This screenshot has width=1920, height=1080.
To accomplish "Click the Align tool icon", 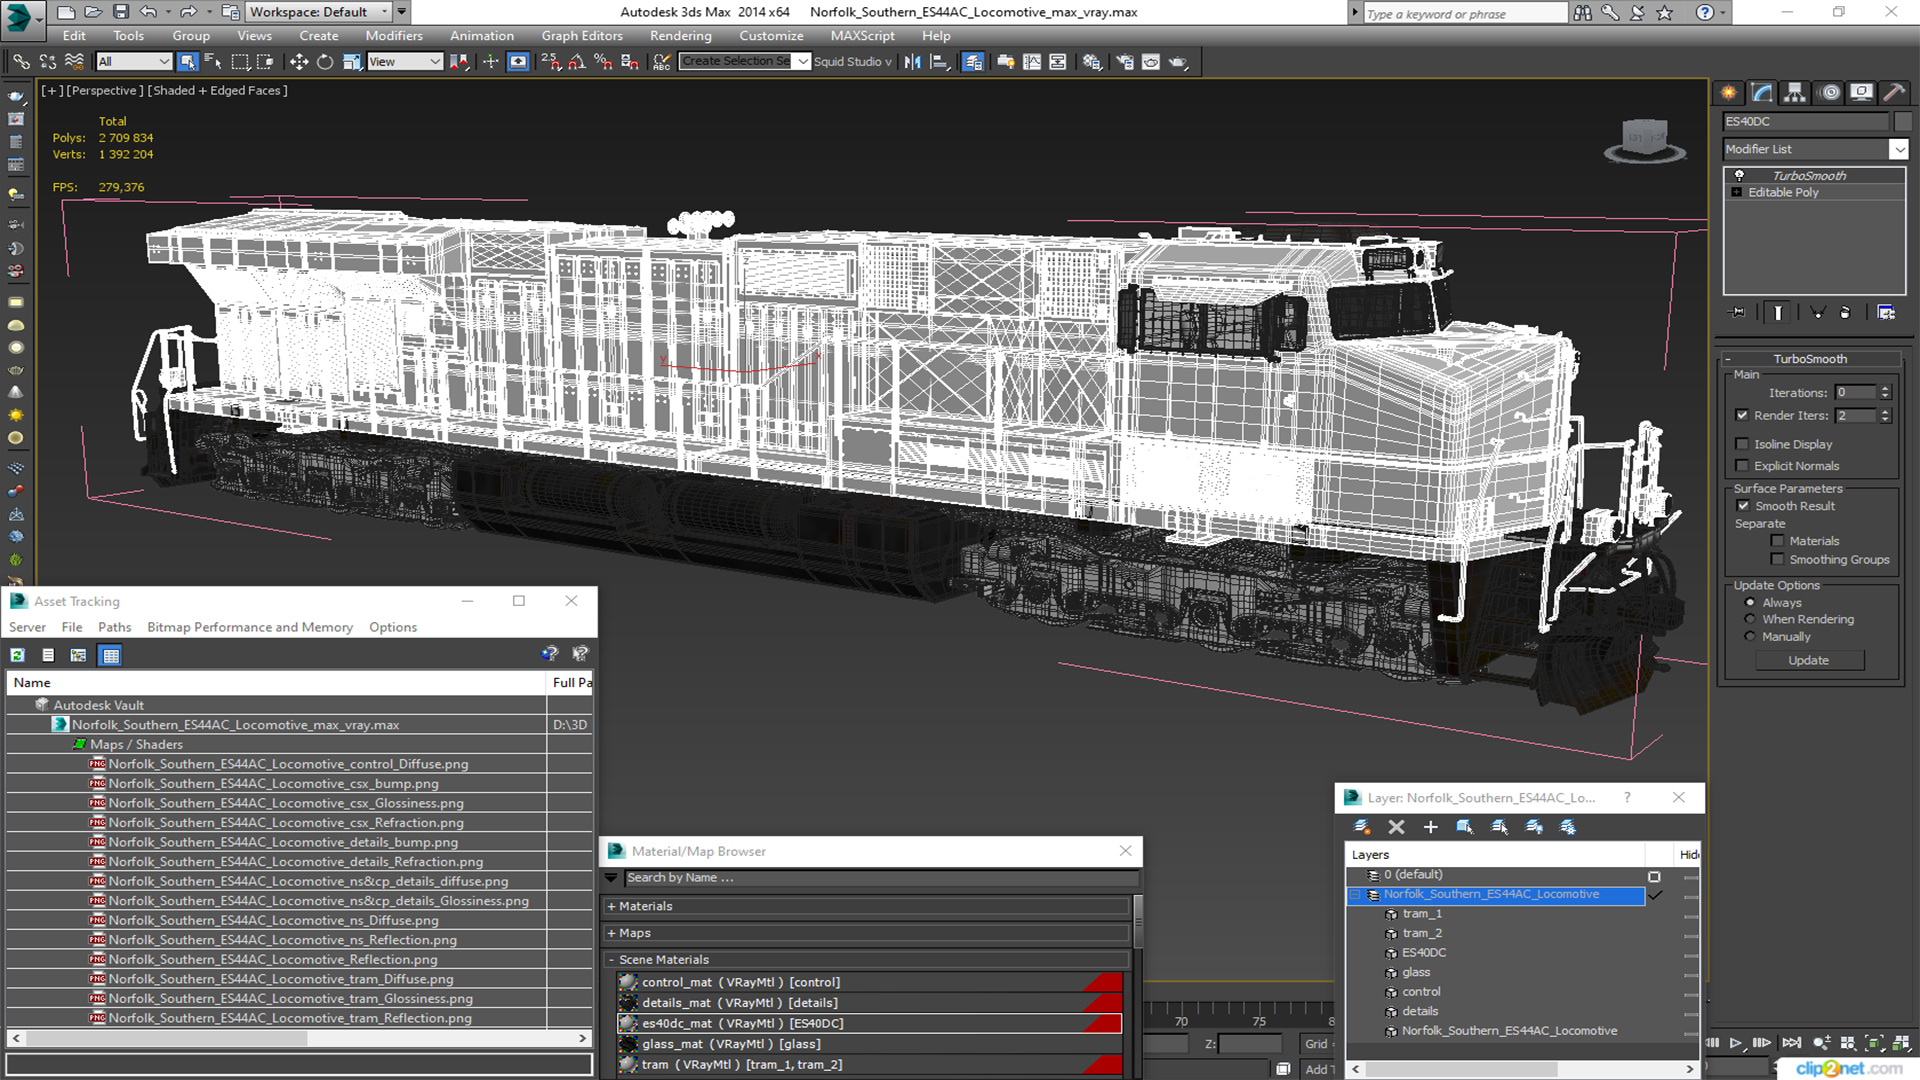I will click(x=939, y=62).
